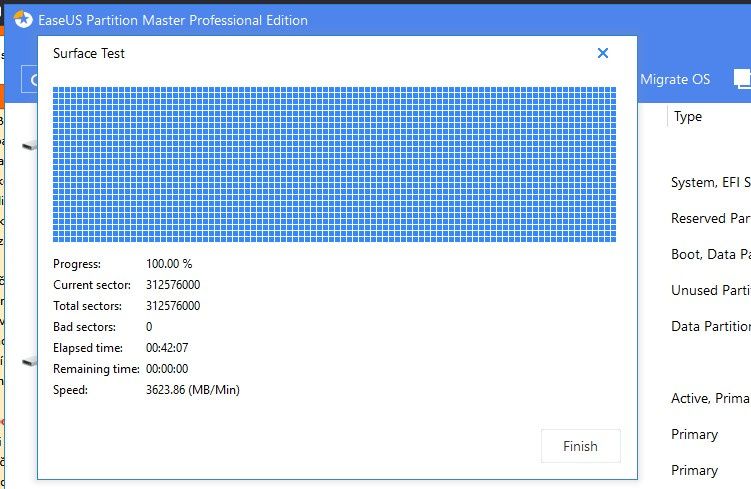This screenshot has height=489, width=751.
Task: Click the Bad sectors value 0
Action: (x=149, y=327)
